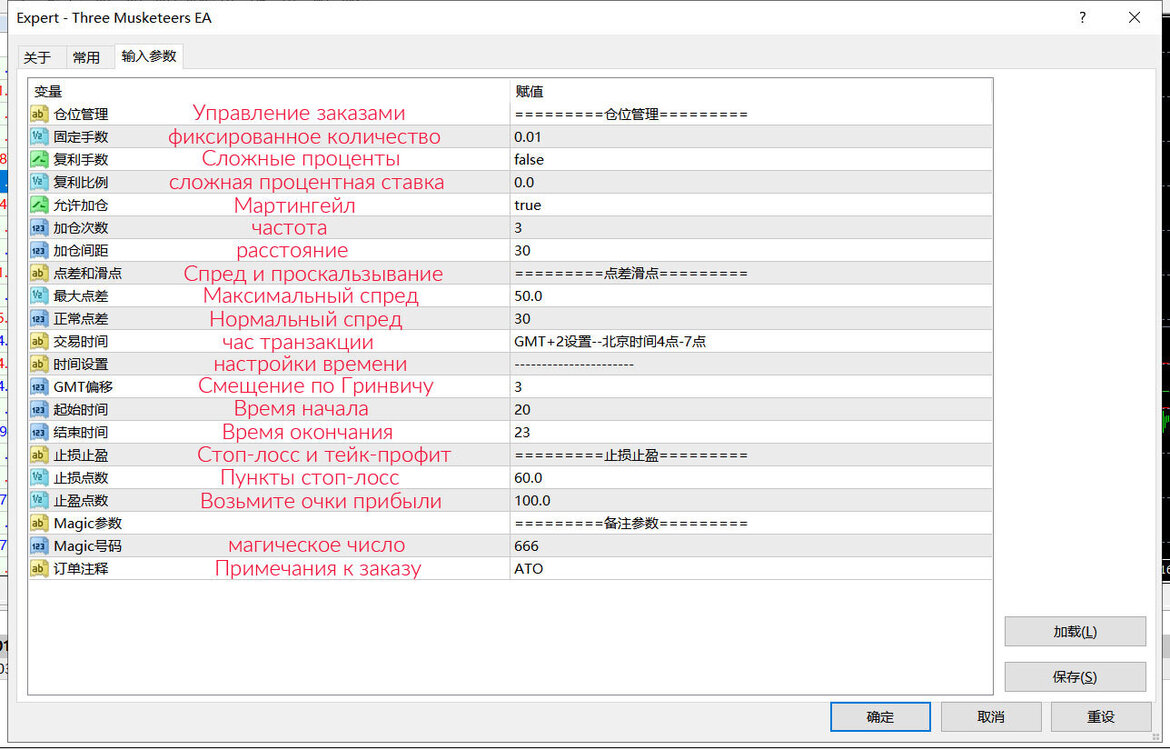This screenshot has width=1170, height=750.
Task: Edit the 正常点差 value 30
Action: 751,319
